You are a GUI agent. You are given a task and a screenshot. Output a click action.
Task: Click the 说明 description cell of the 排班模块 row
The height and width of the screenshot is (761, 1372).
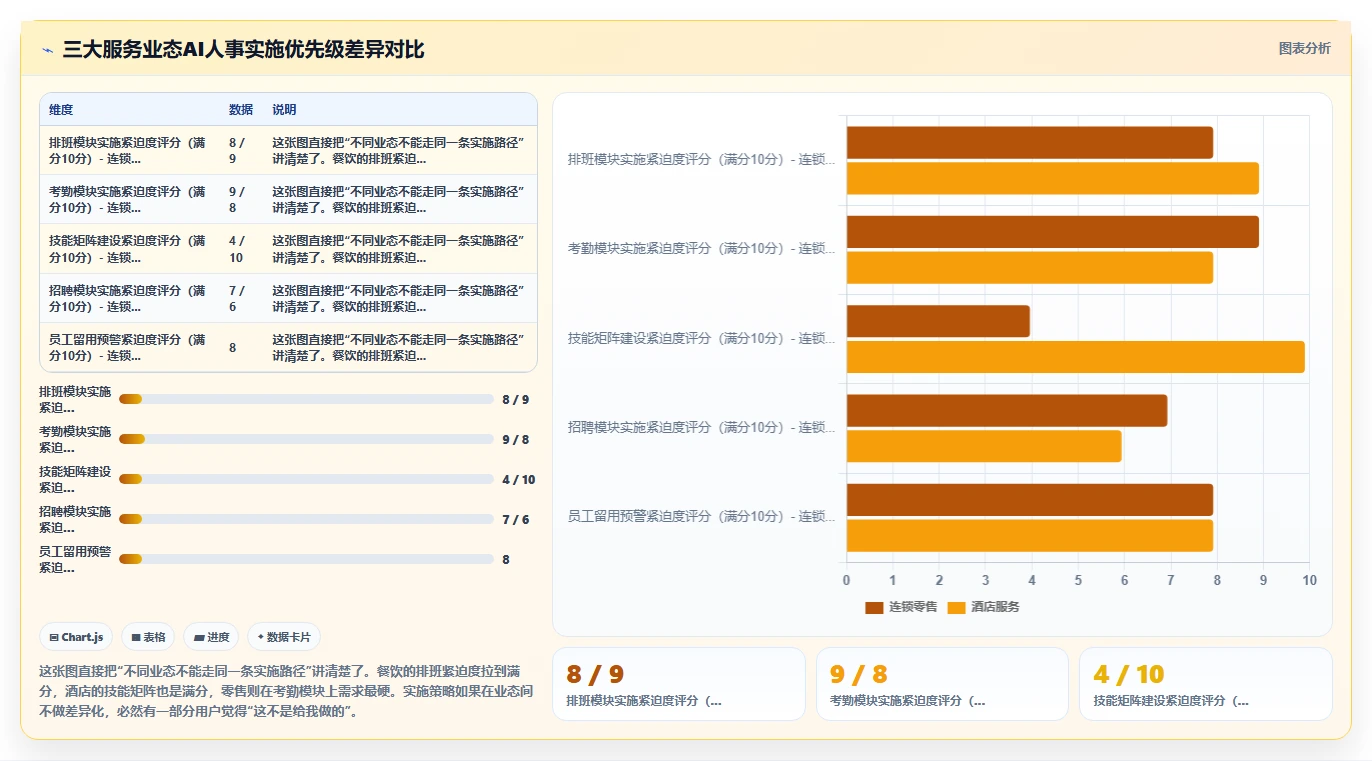(x=400, y=150)
